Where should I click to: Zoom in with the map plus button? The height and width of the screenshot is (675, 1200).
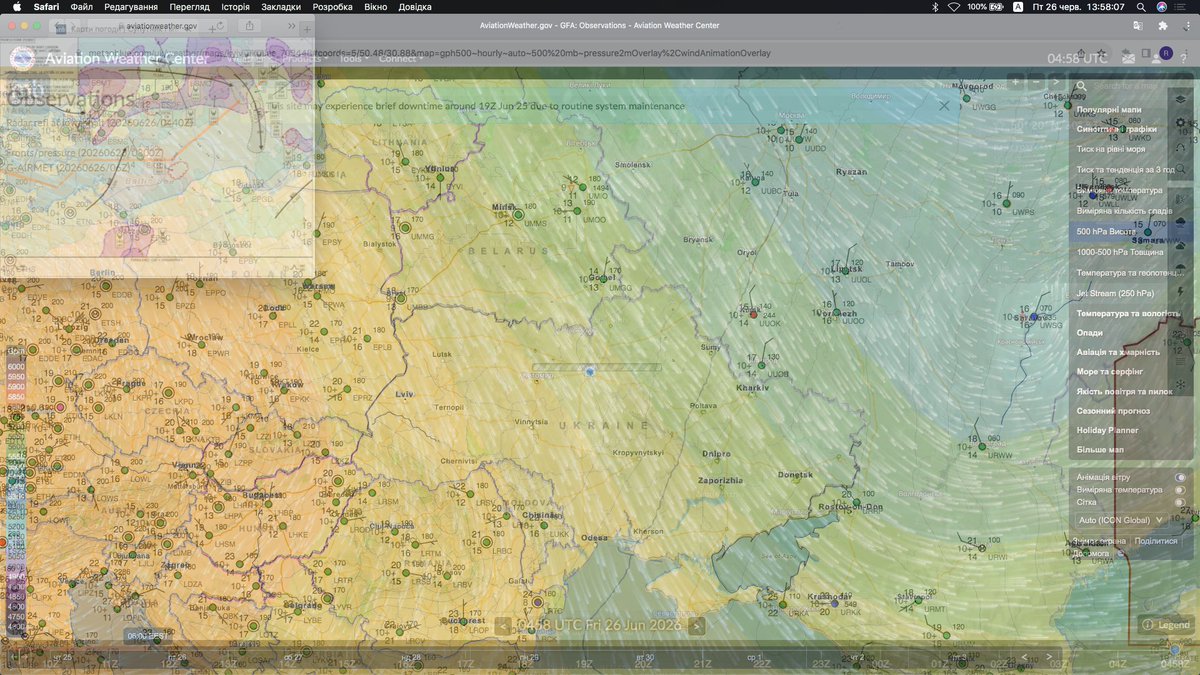[1015, 82]
